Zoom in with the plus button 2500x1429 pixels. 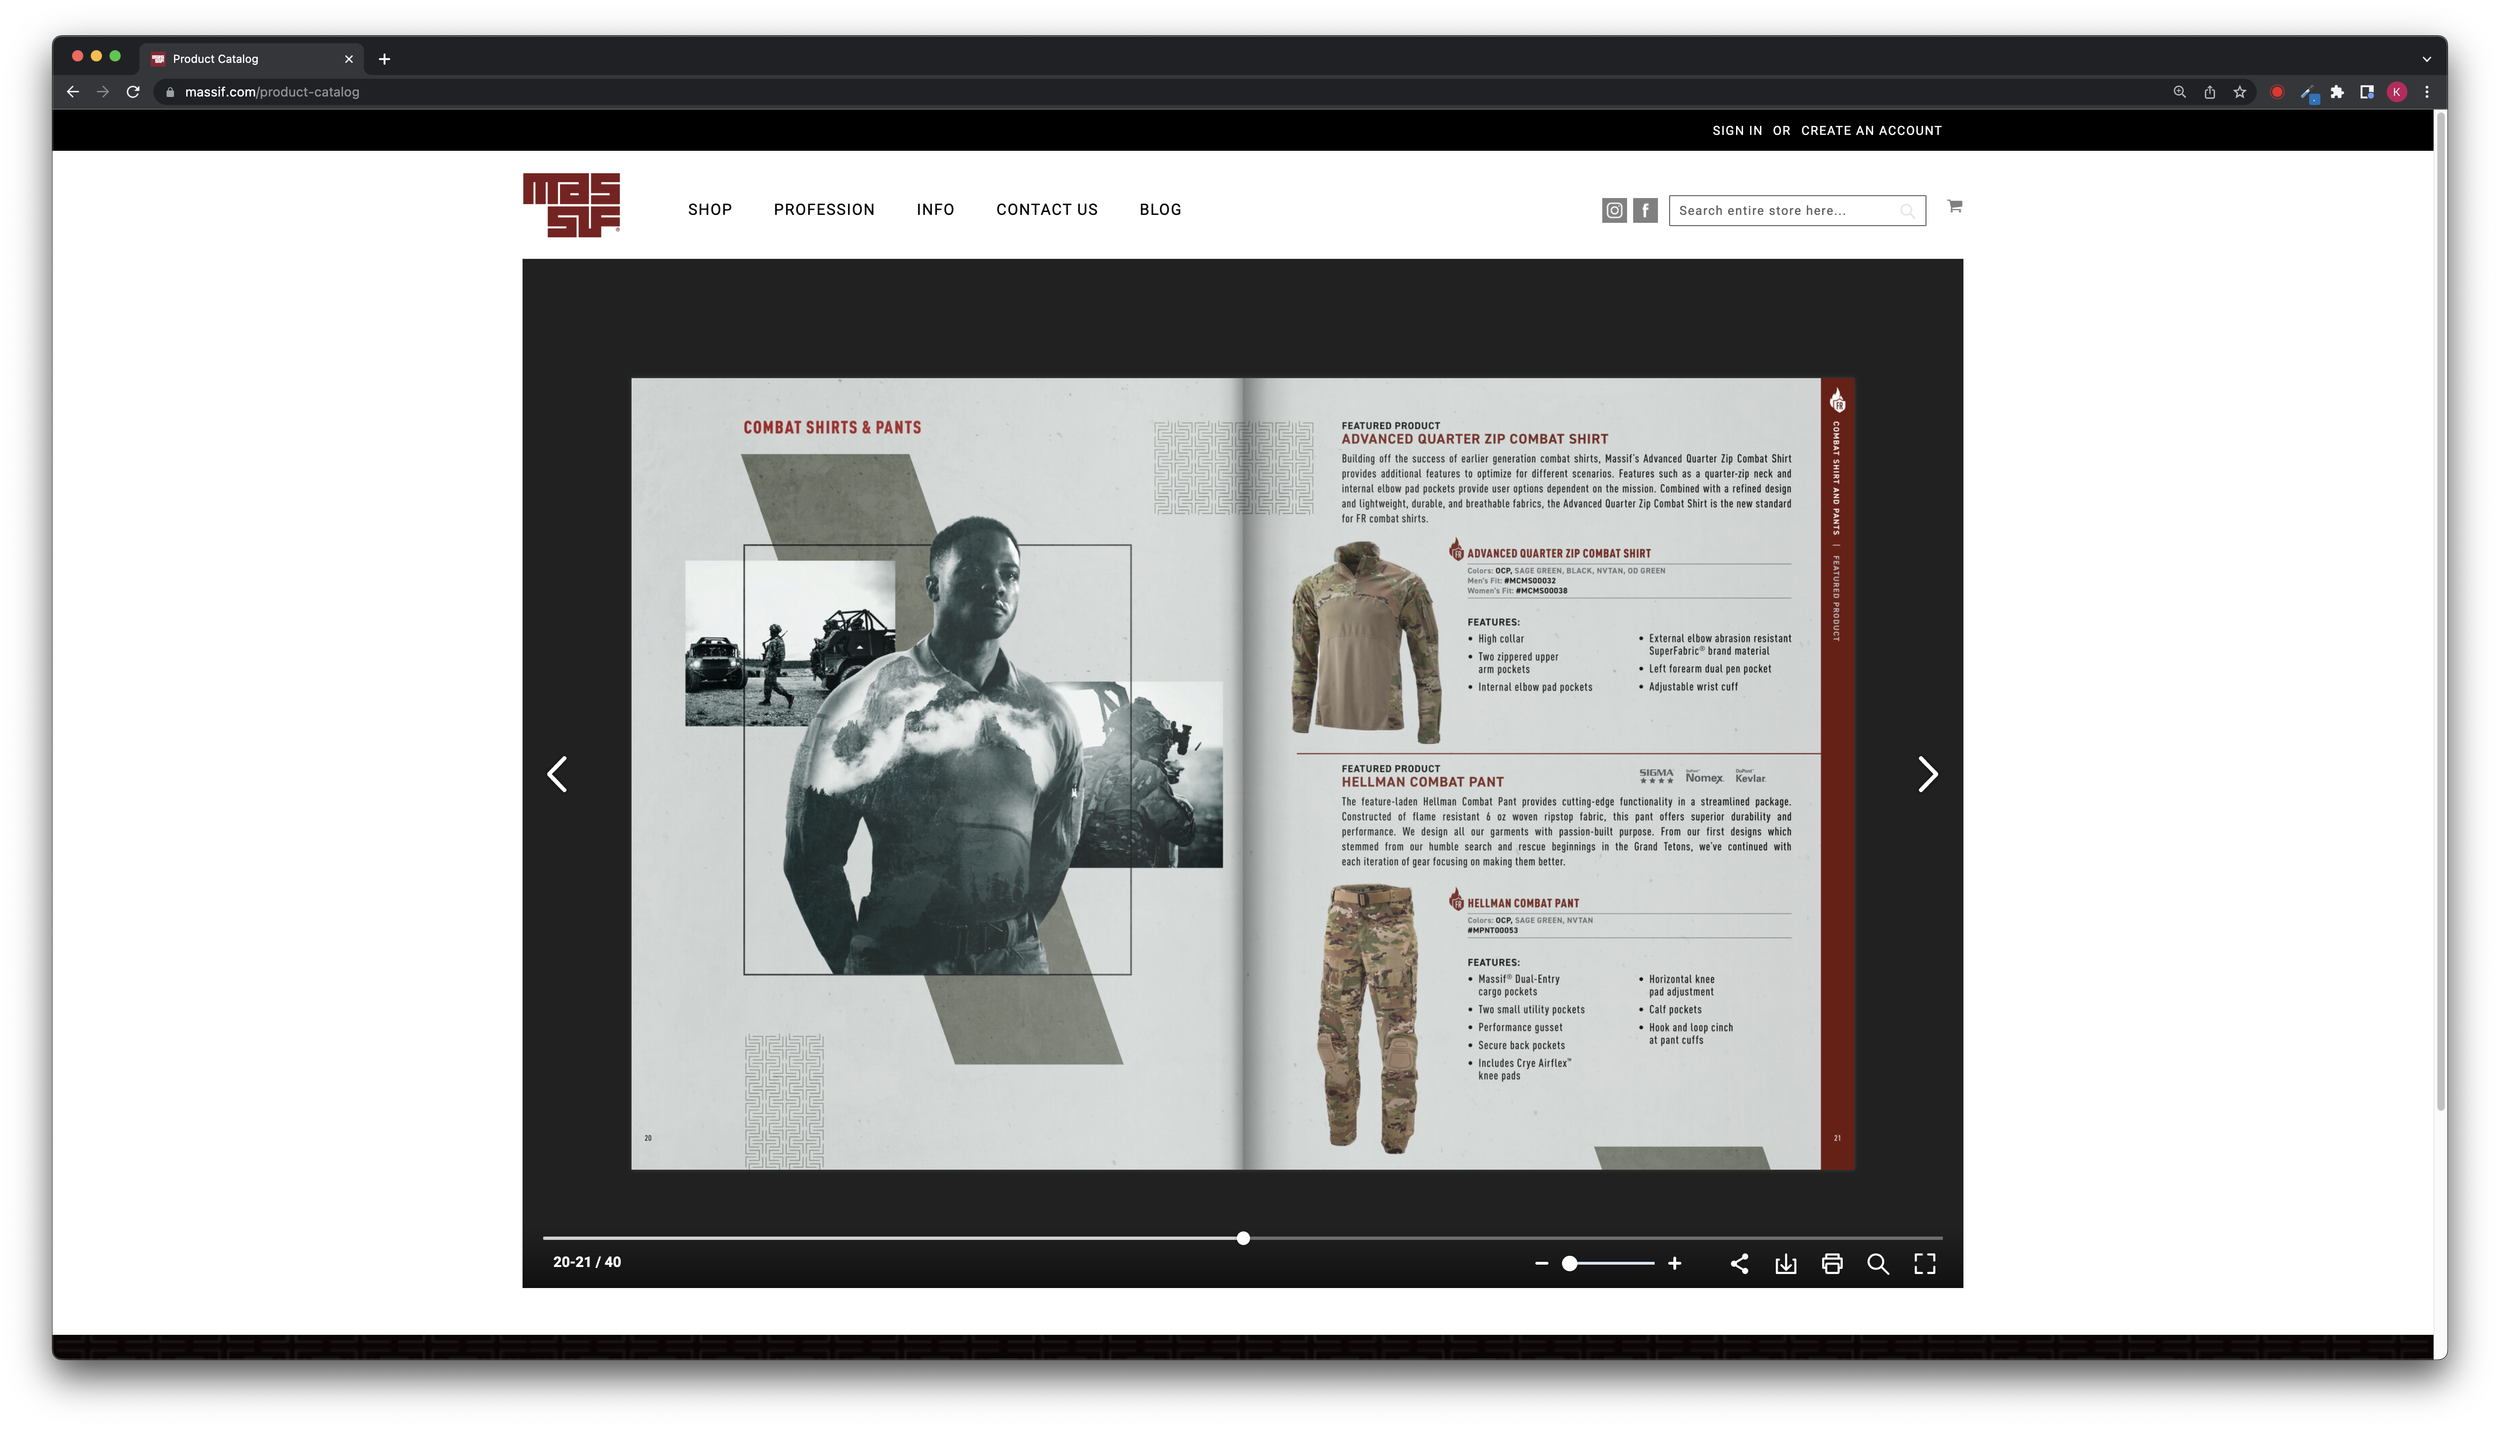[x=1674, y=1263]
